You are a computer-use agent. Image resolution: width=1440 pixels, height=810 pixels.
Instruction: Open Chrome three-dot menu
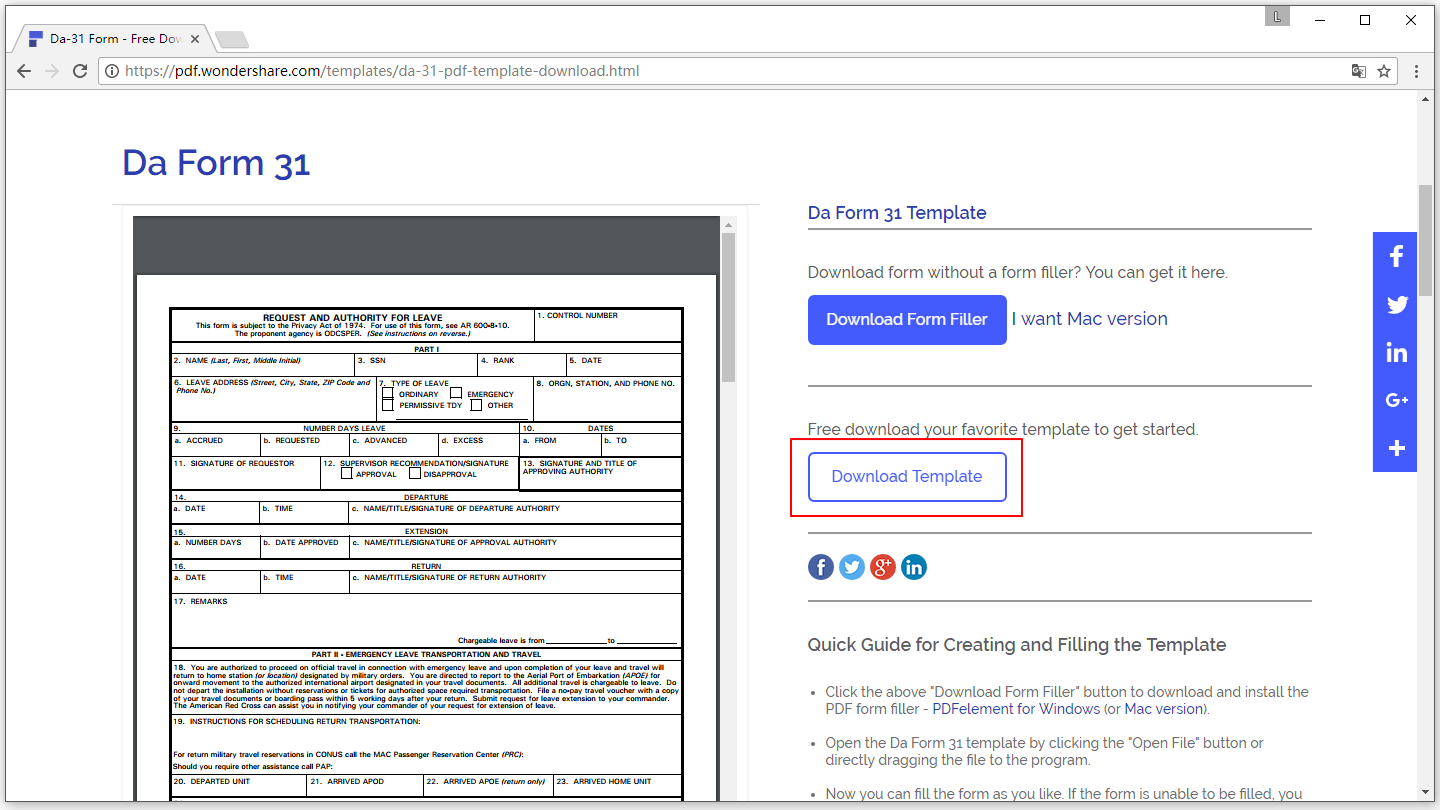(1416, 71)
